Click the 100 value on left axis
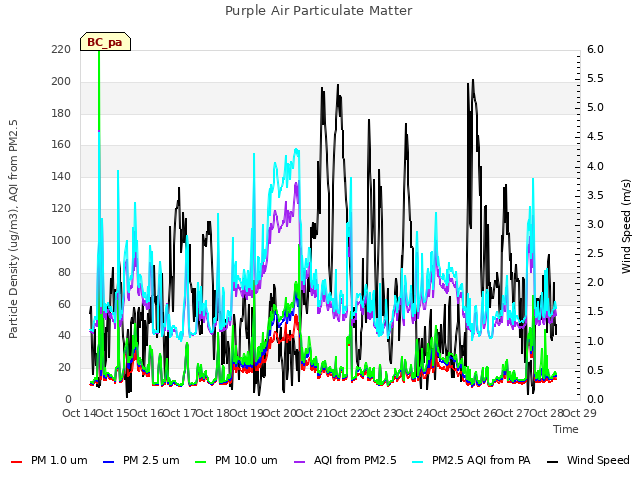Screen dimensions: 640x480 (61, 240)
